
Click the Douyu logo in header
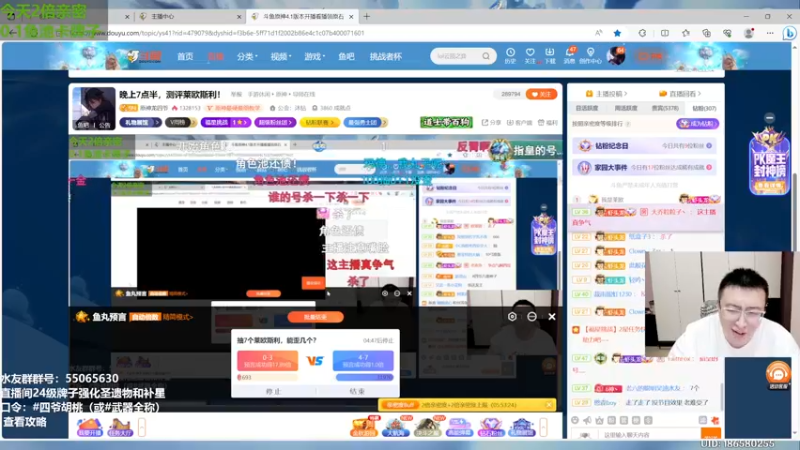pyautogui.click(x=144, y=56)
